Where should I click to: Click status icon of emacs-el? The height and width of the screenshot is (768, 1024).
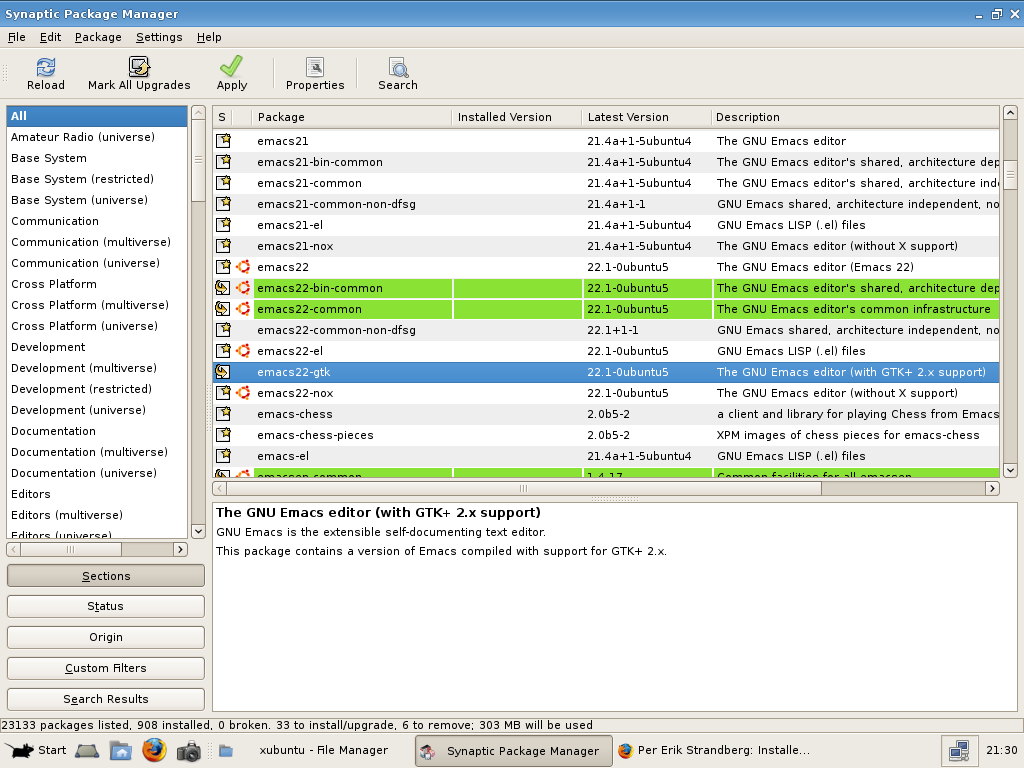click(x=223, y=455)
